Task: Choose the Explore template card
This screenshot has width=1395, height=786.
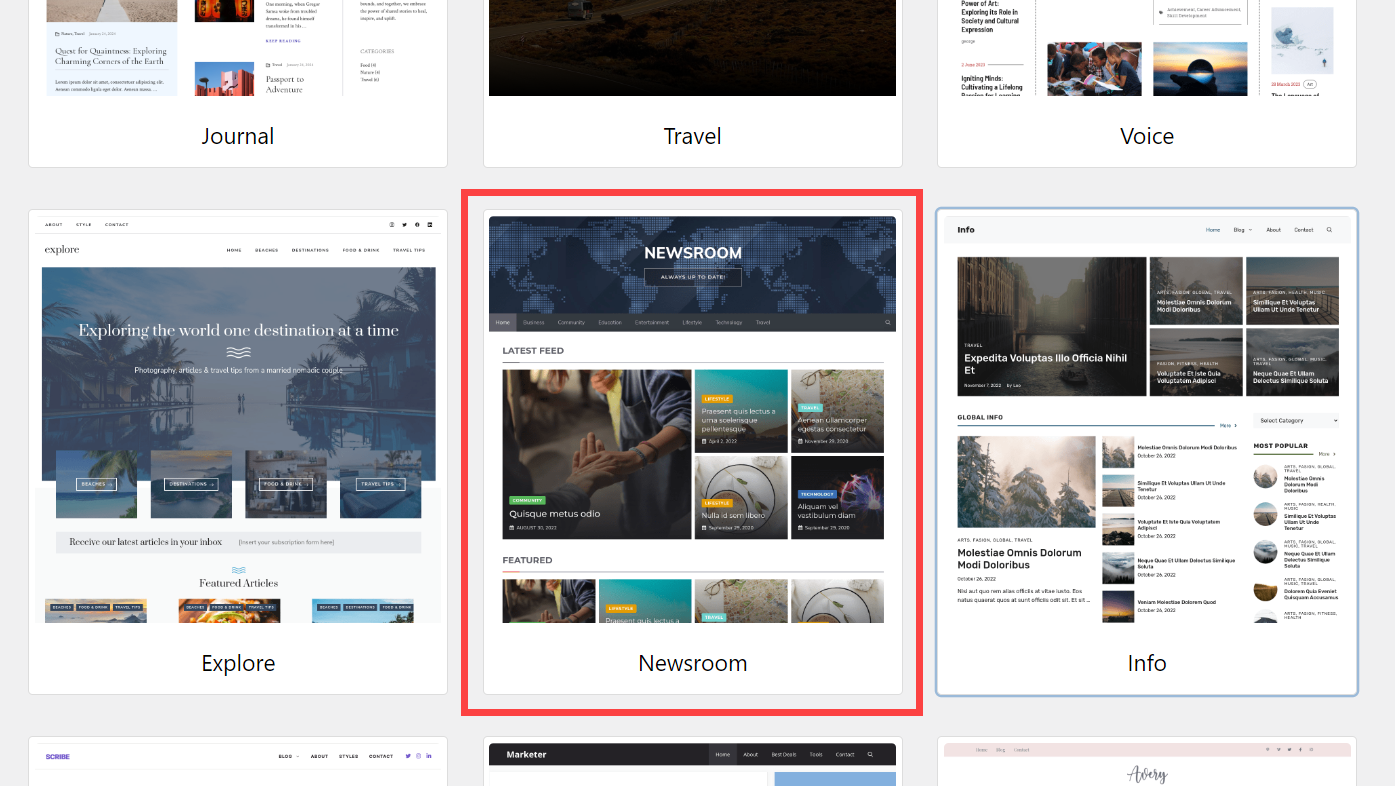Action: (x=238, y=452)
